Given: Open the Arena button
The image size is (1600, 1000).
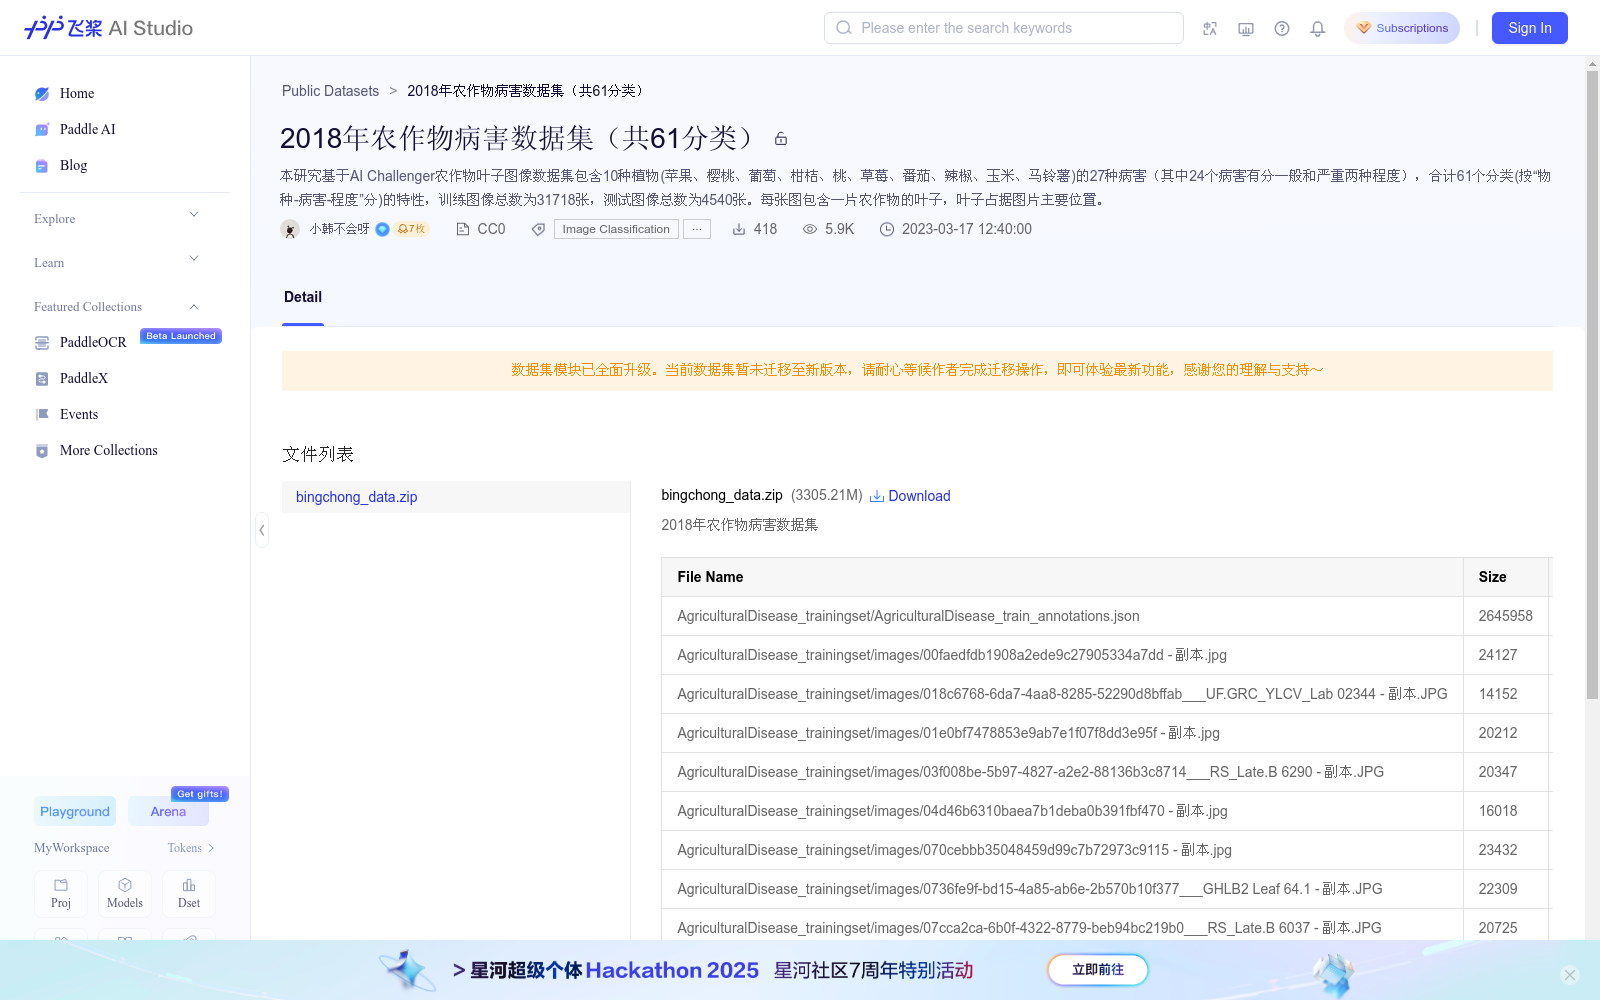Looking at the screenshot, I should coord(168,811).
